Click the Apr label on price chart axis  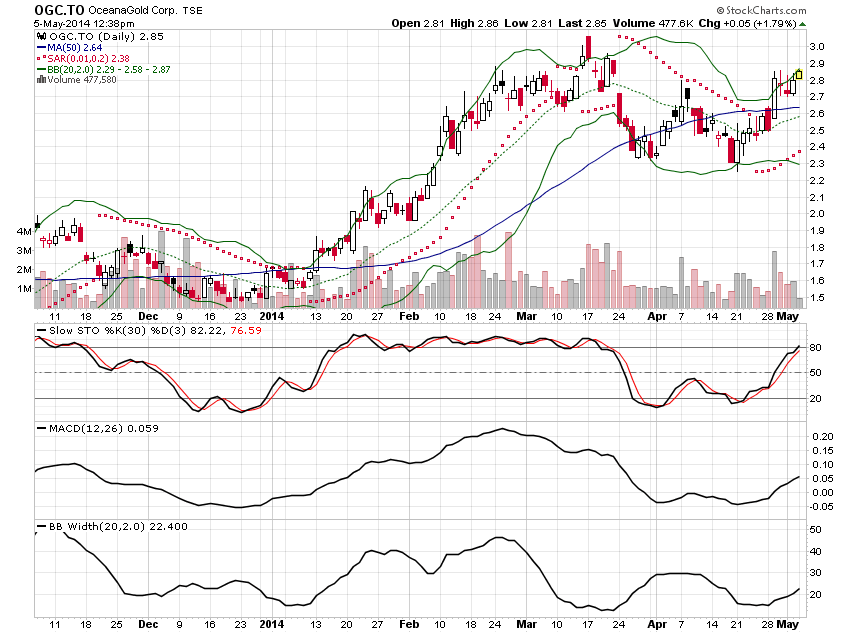657,316
